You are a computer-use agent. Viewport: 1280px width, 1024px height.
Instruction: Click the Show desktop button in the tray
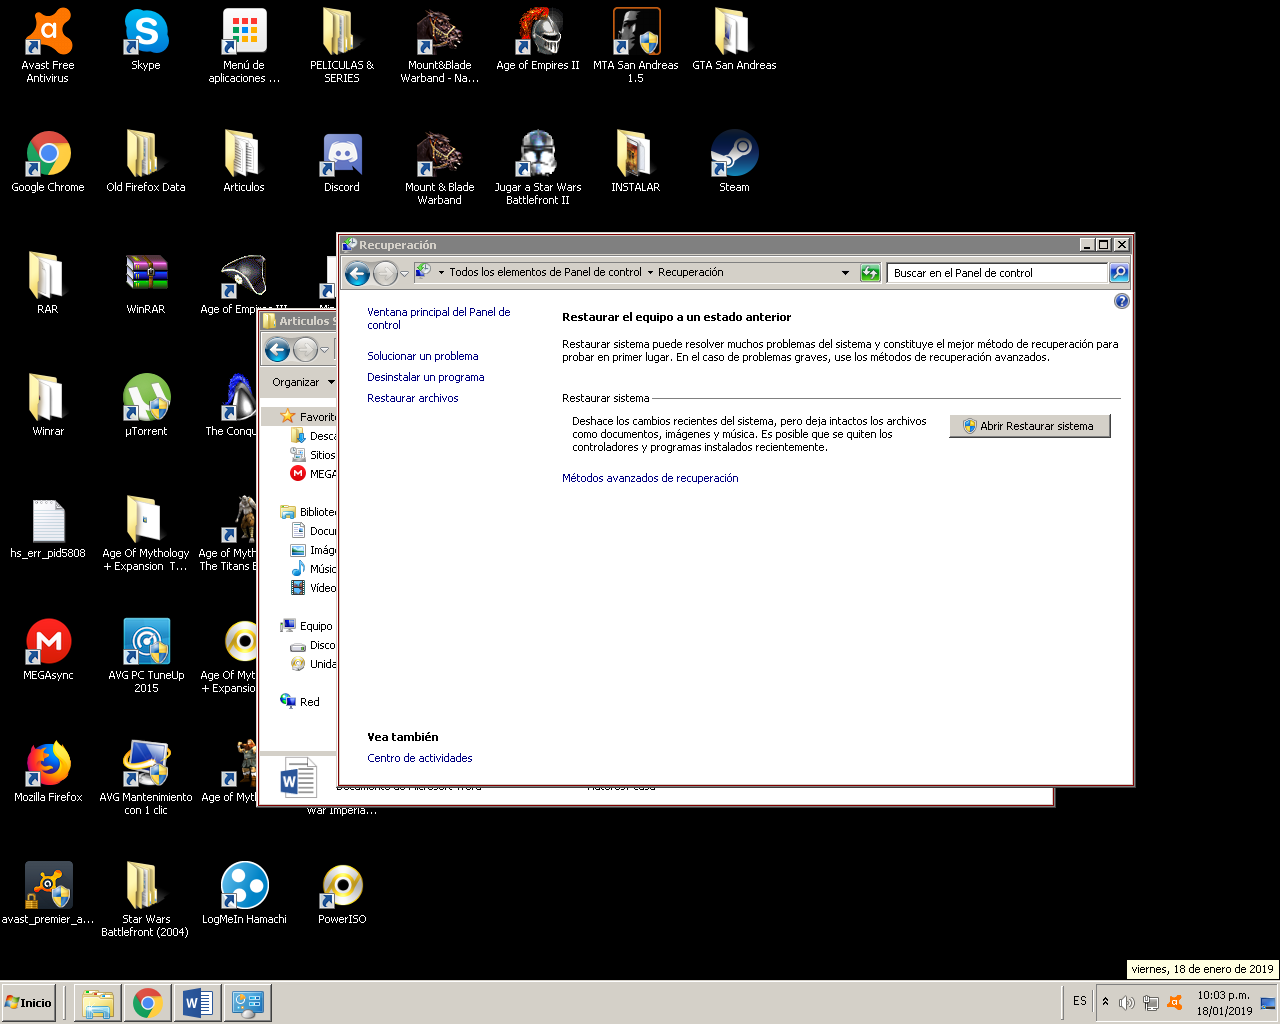[x=1268, y=1002]
